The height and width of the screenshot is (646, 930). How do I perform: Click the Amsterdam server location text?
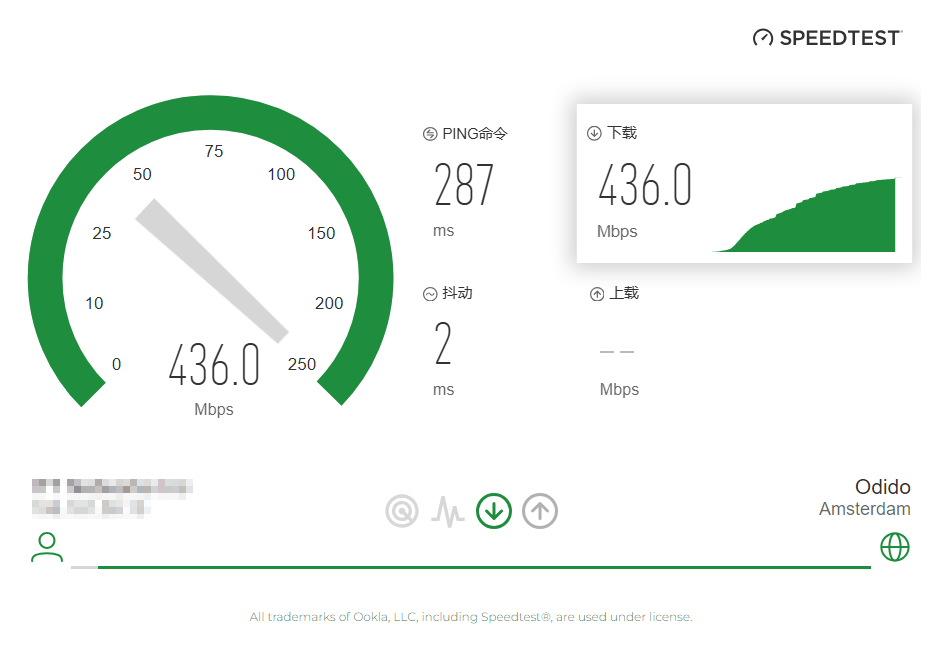click(864, 509)
